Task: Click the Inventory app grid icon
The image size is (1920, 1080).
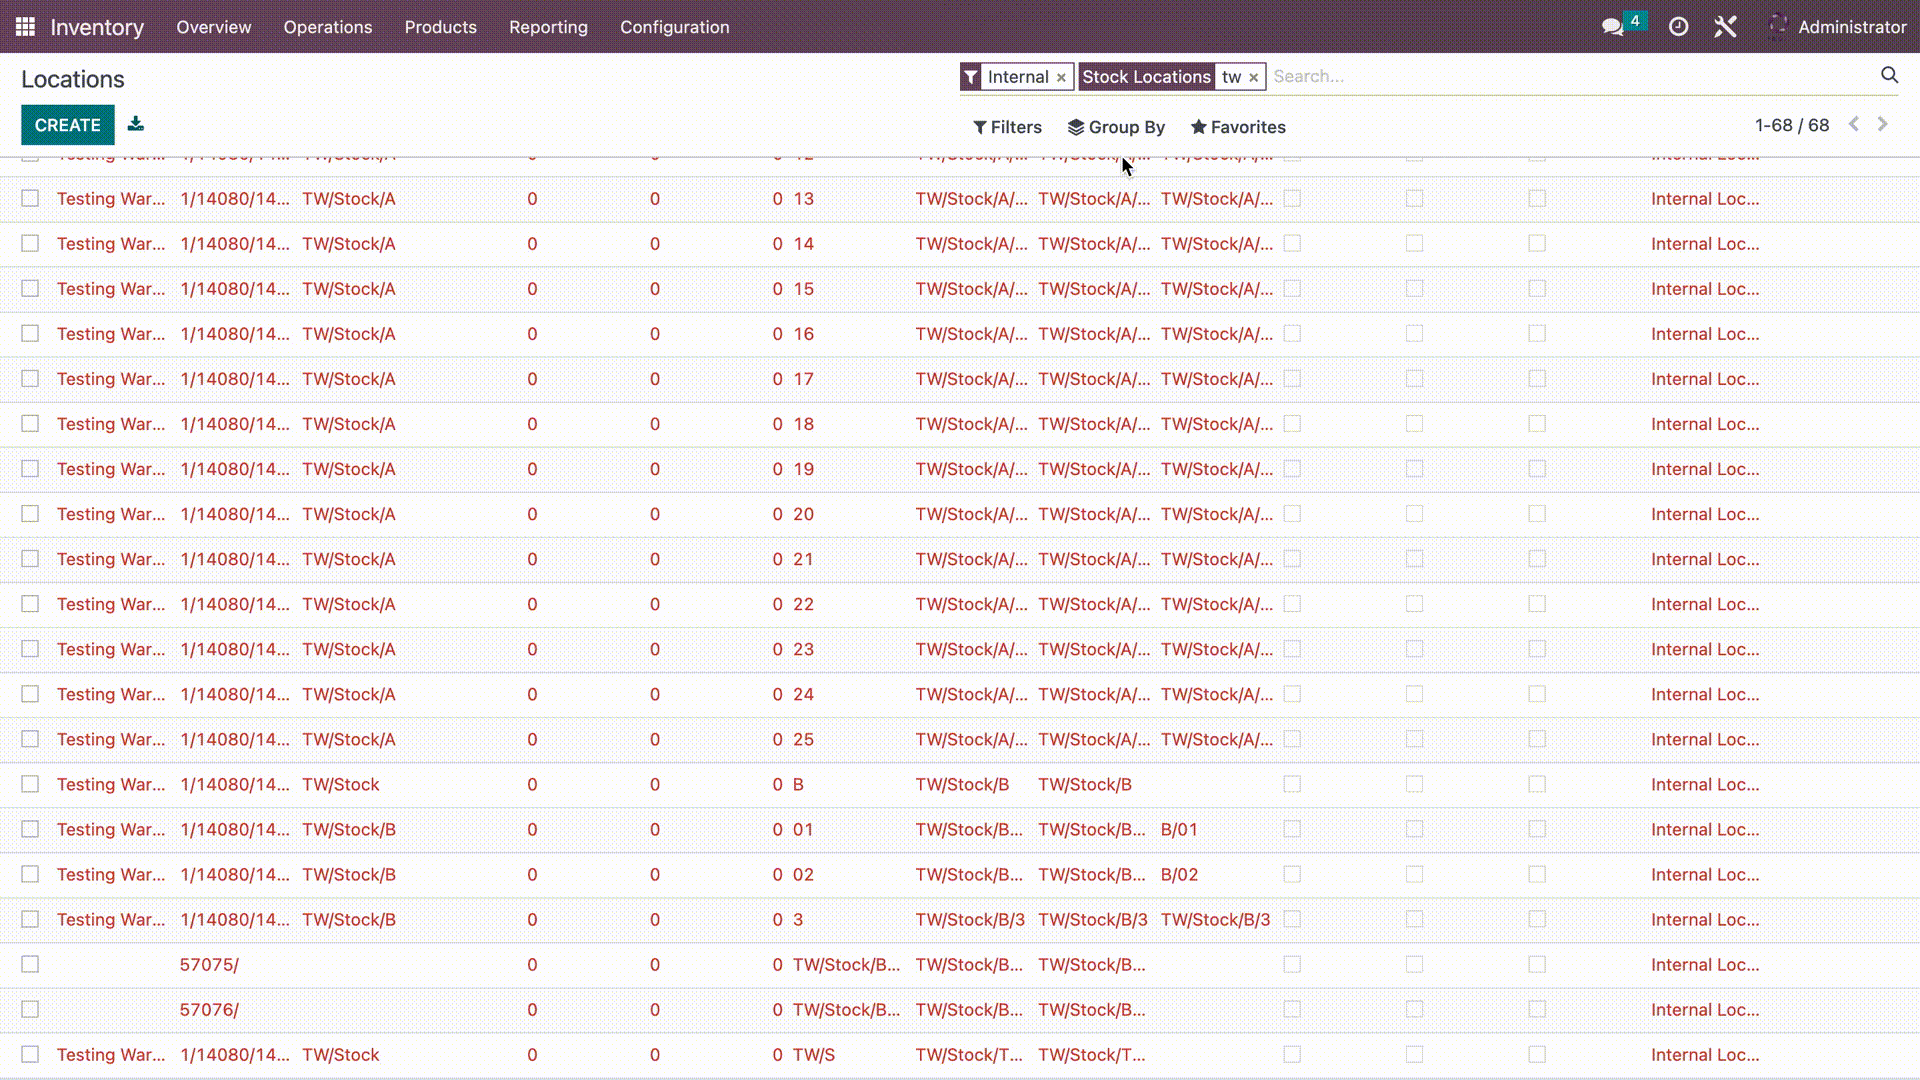Action: [x=25, y=26]
